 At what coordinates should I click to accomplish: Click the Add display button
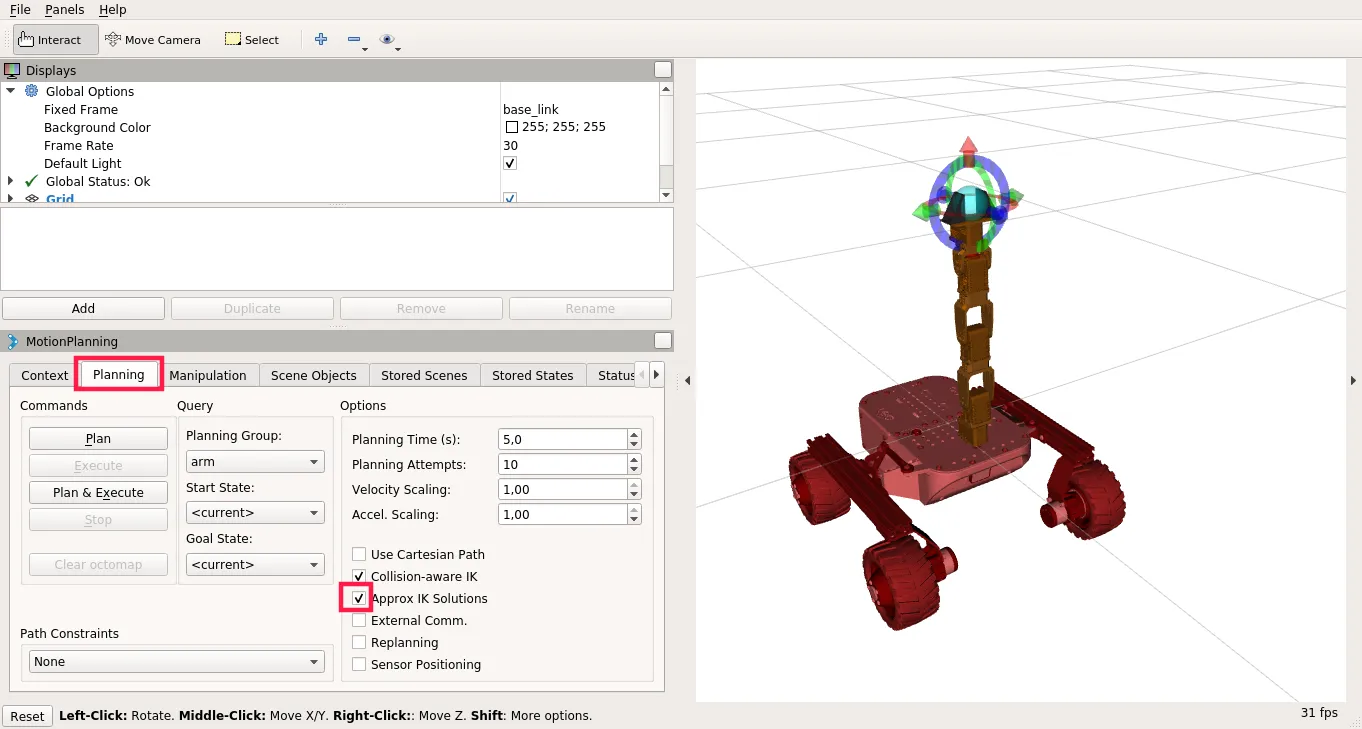click(x=83, y=308)
